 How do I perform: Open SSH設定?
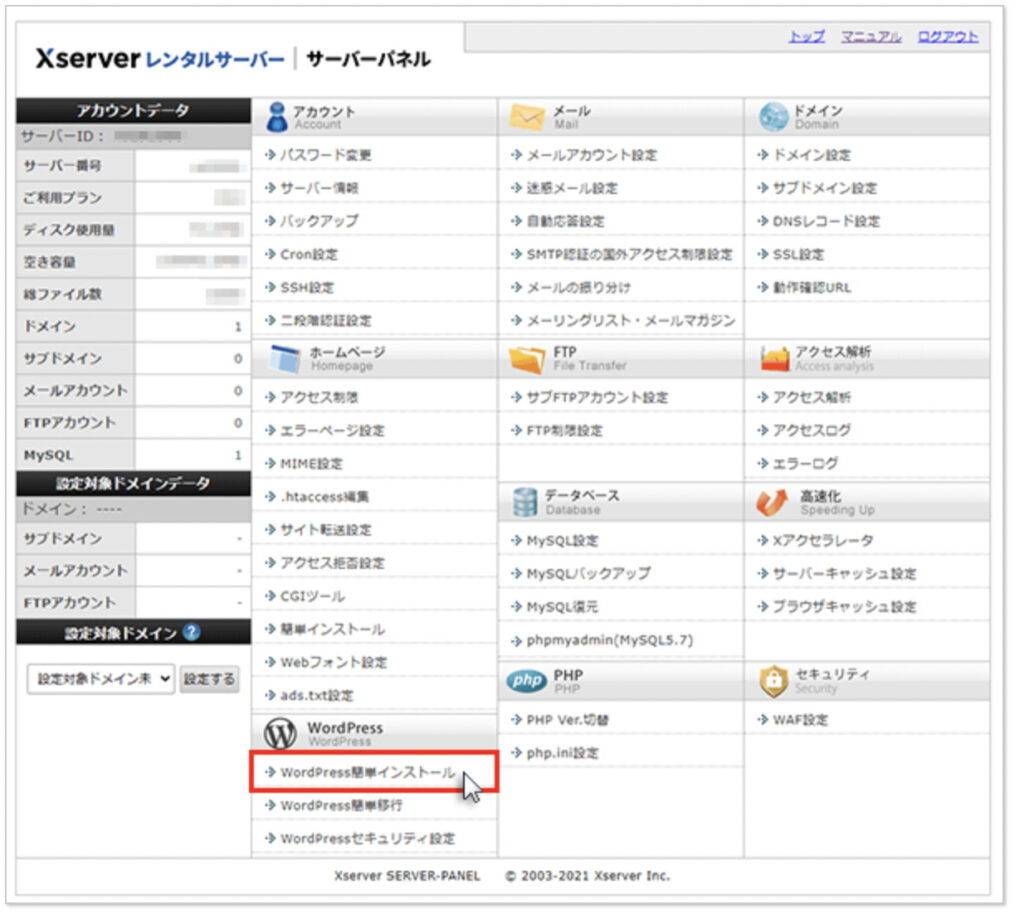307,287
